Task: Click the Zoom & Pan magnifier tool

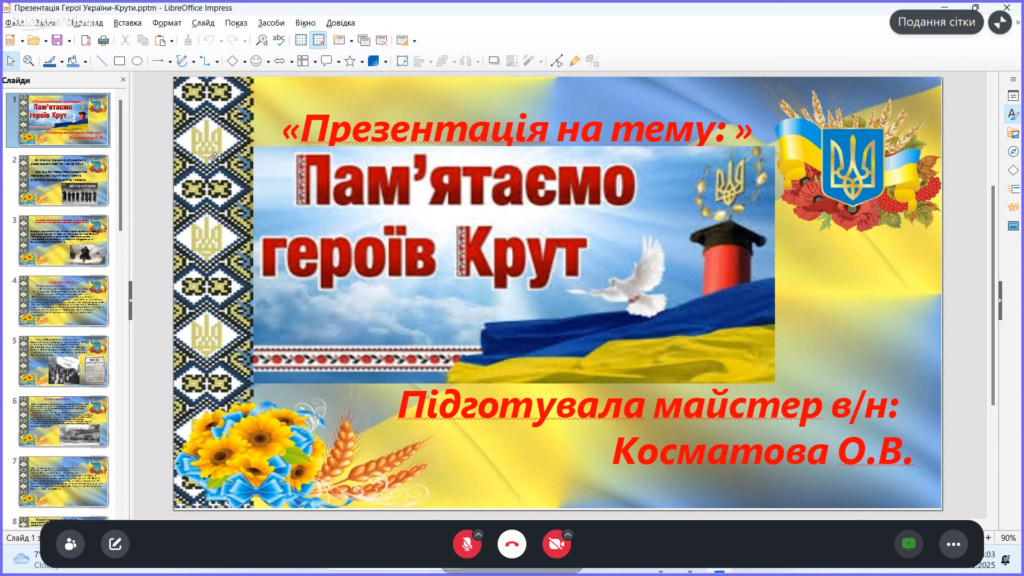Action: point(29,61)
